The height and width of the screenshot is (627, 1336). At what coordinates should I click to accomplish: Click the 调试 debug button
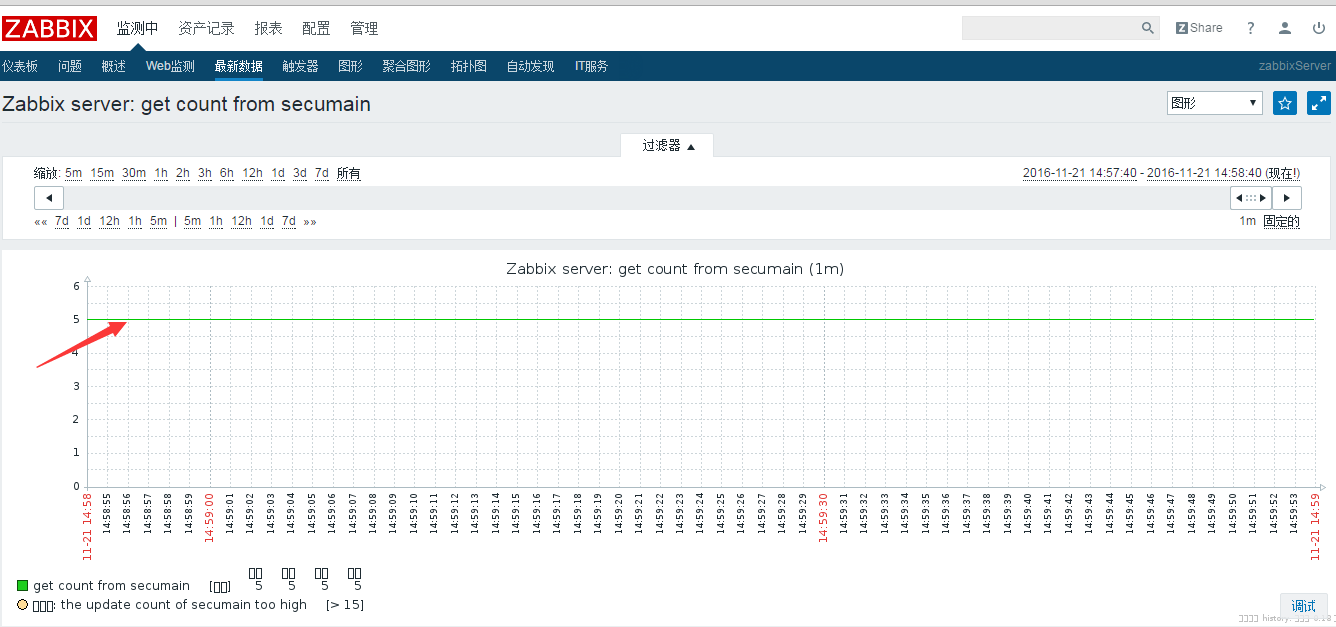point(1304,606)
